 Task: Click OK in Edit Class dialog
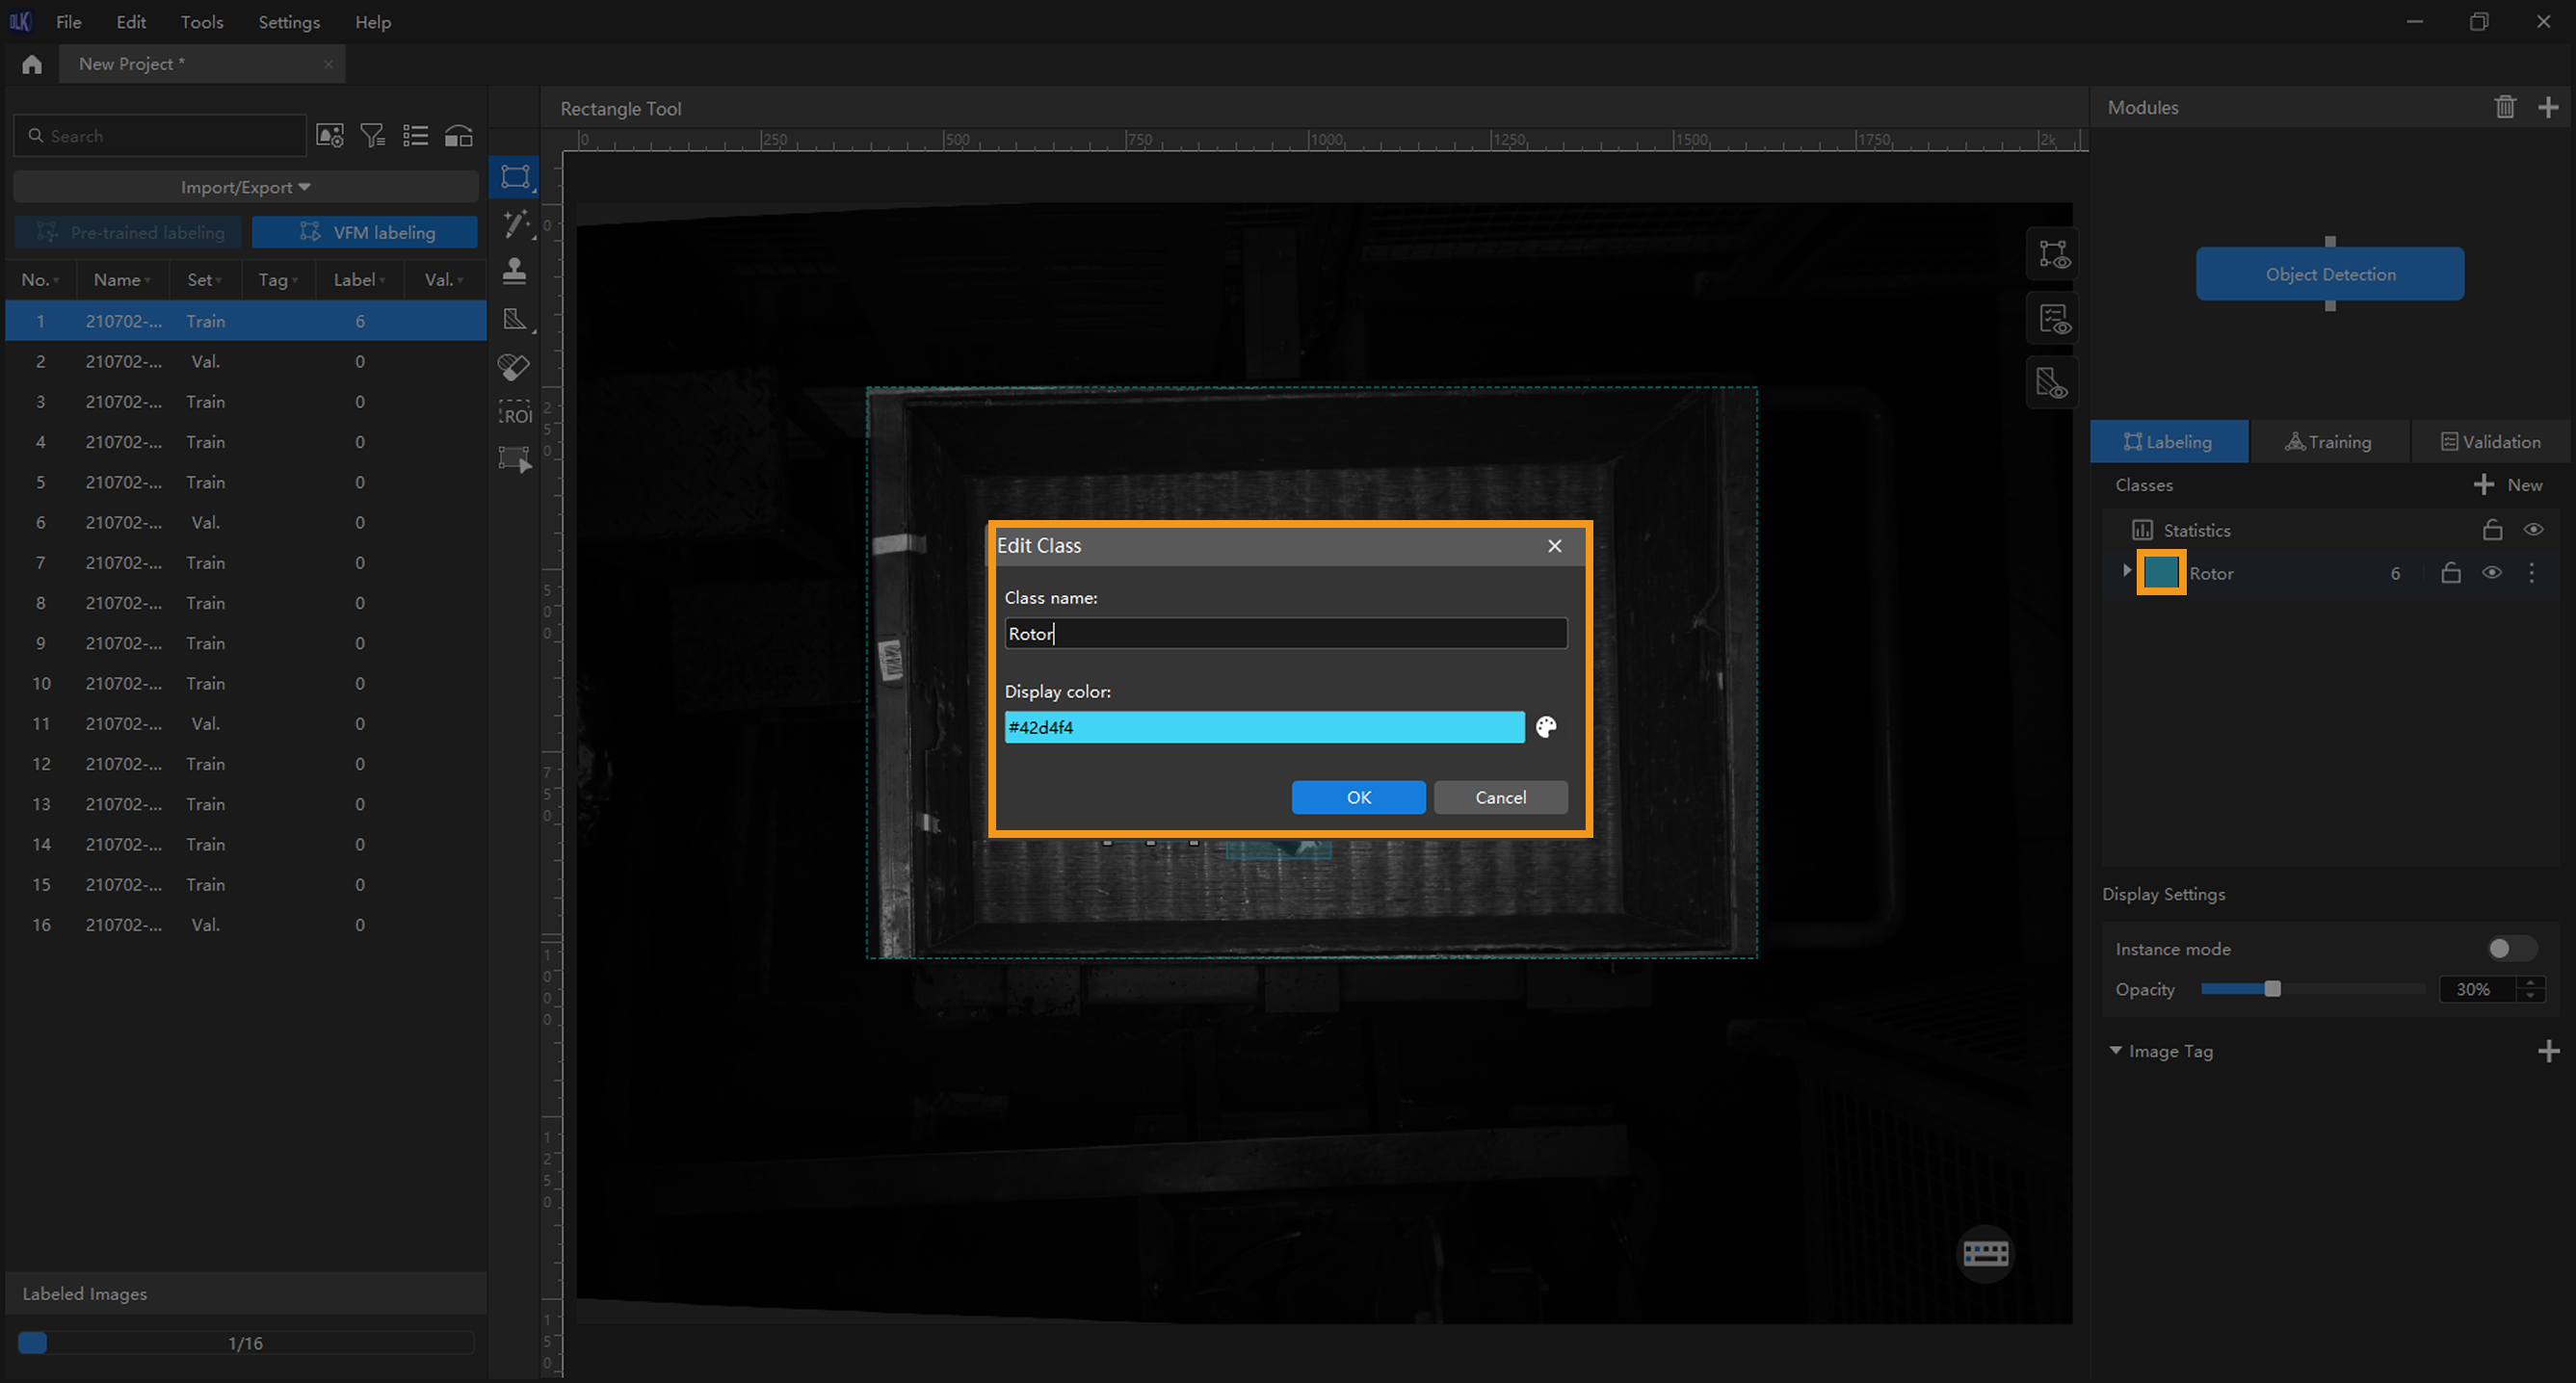[x=1358, y=797]
